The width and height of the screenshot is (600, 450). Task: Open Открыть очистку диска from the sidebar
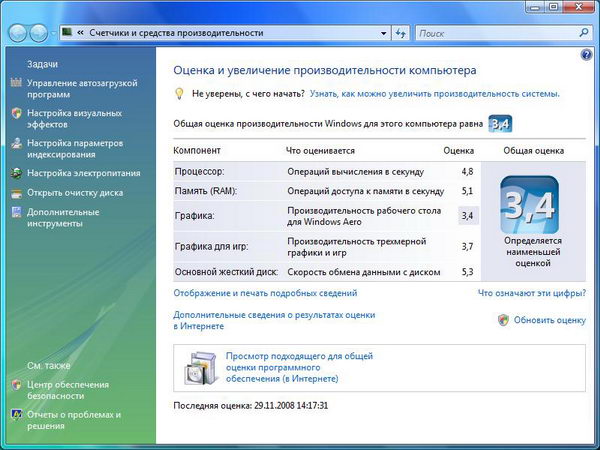(x=76, y=192)
